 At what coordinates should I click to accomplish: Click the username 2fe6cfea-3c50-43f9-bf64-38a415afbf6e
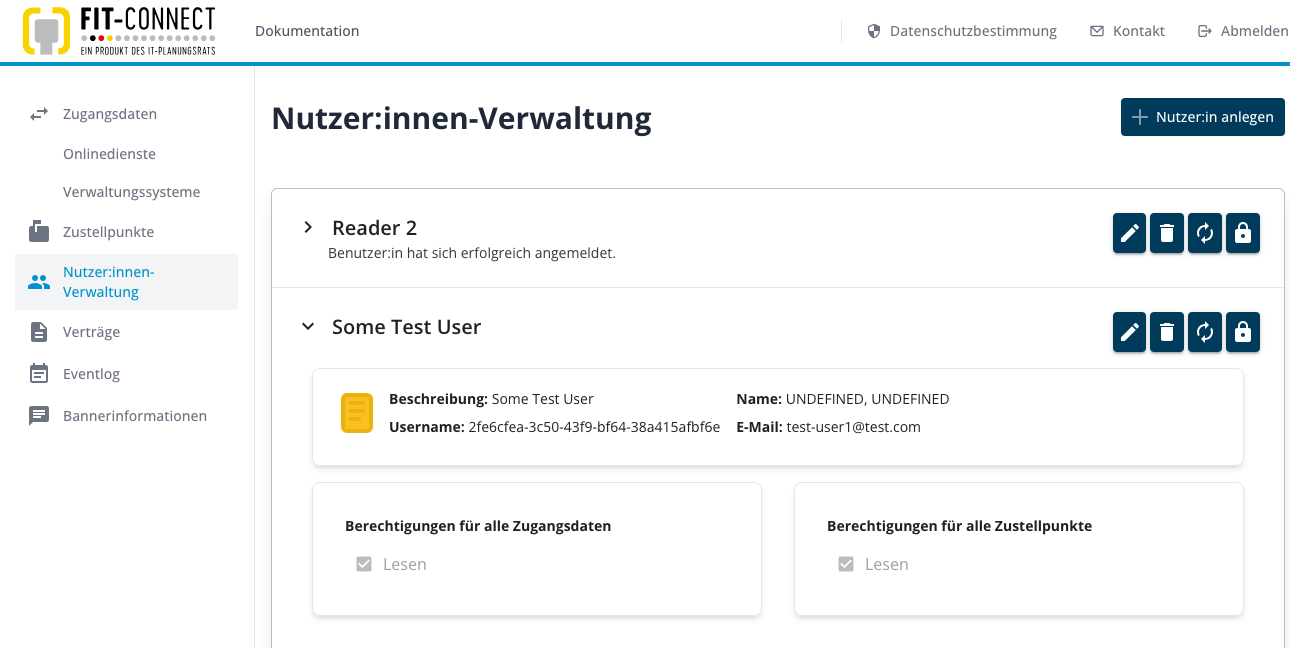coord(594,427)
